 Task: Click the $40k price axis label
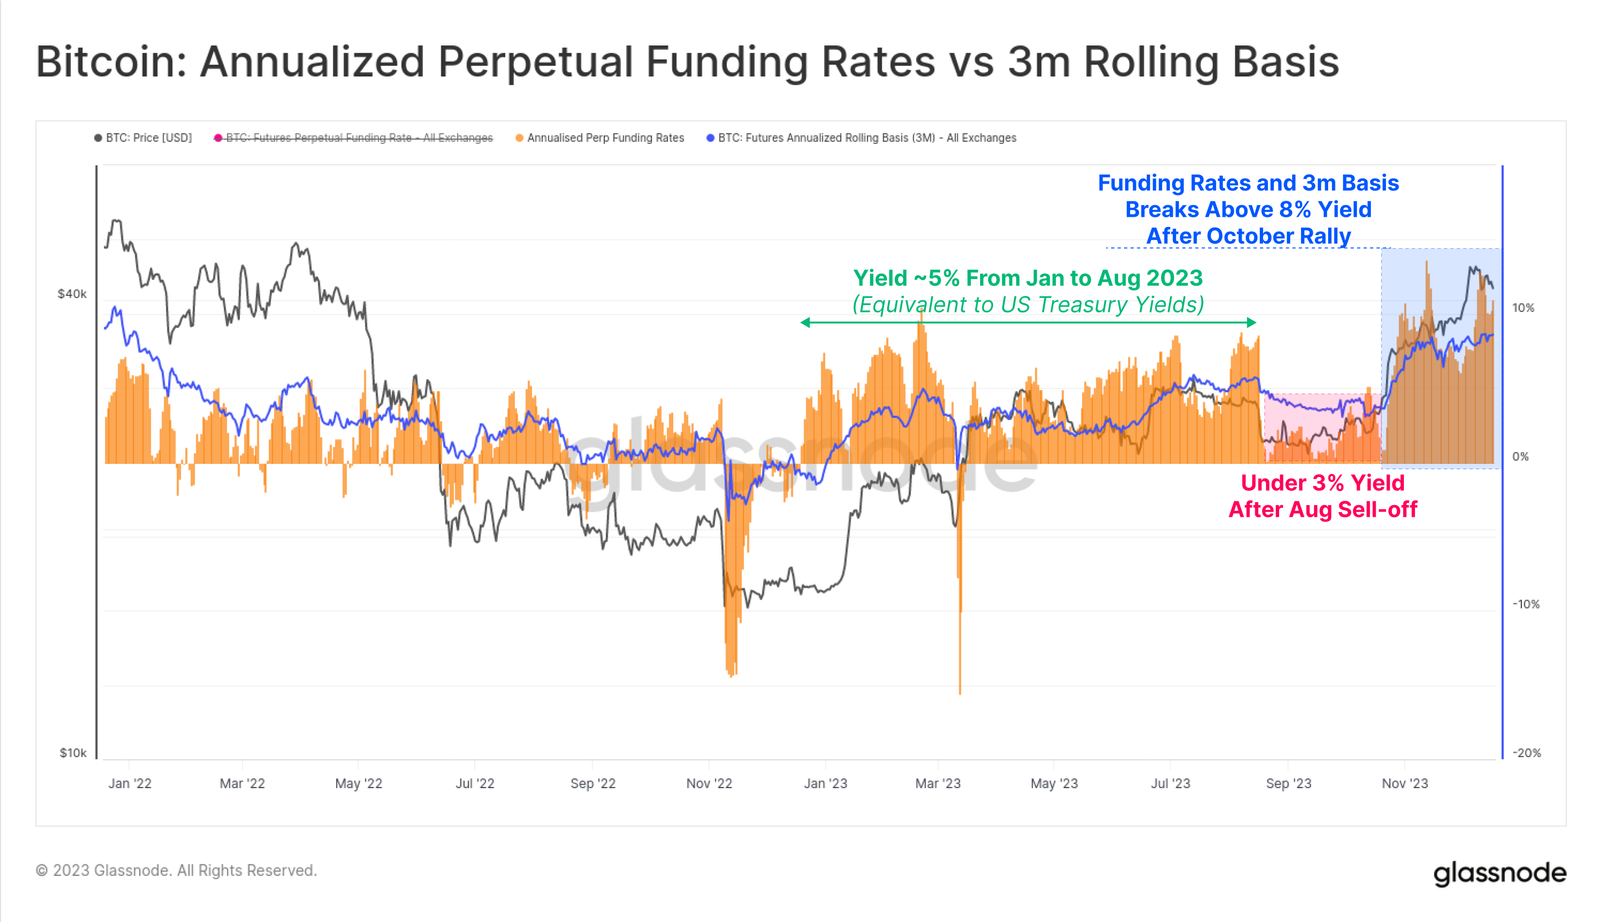pos(72,294)
